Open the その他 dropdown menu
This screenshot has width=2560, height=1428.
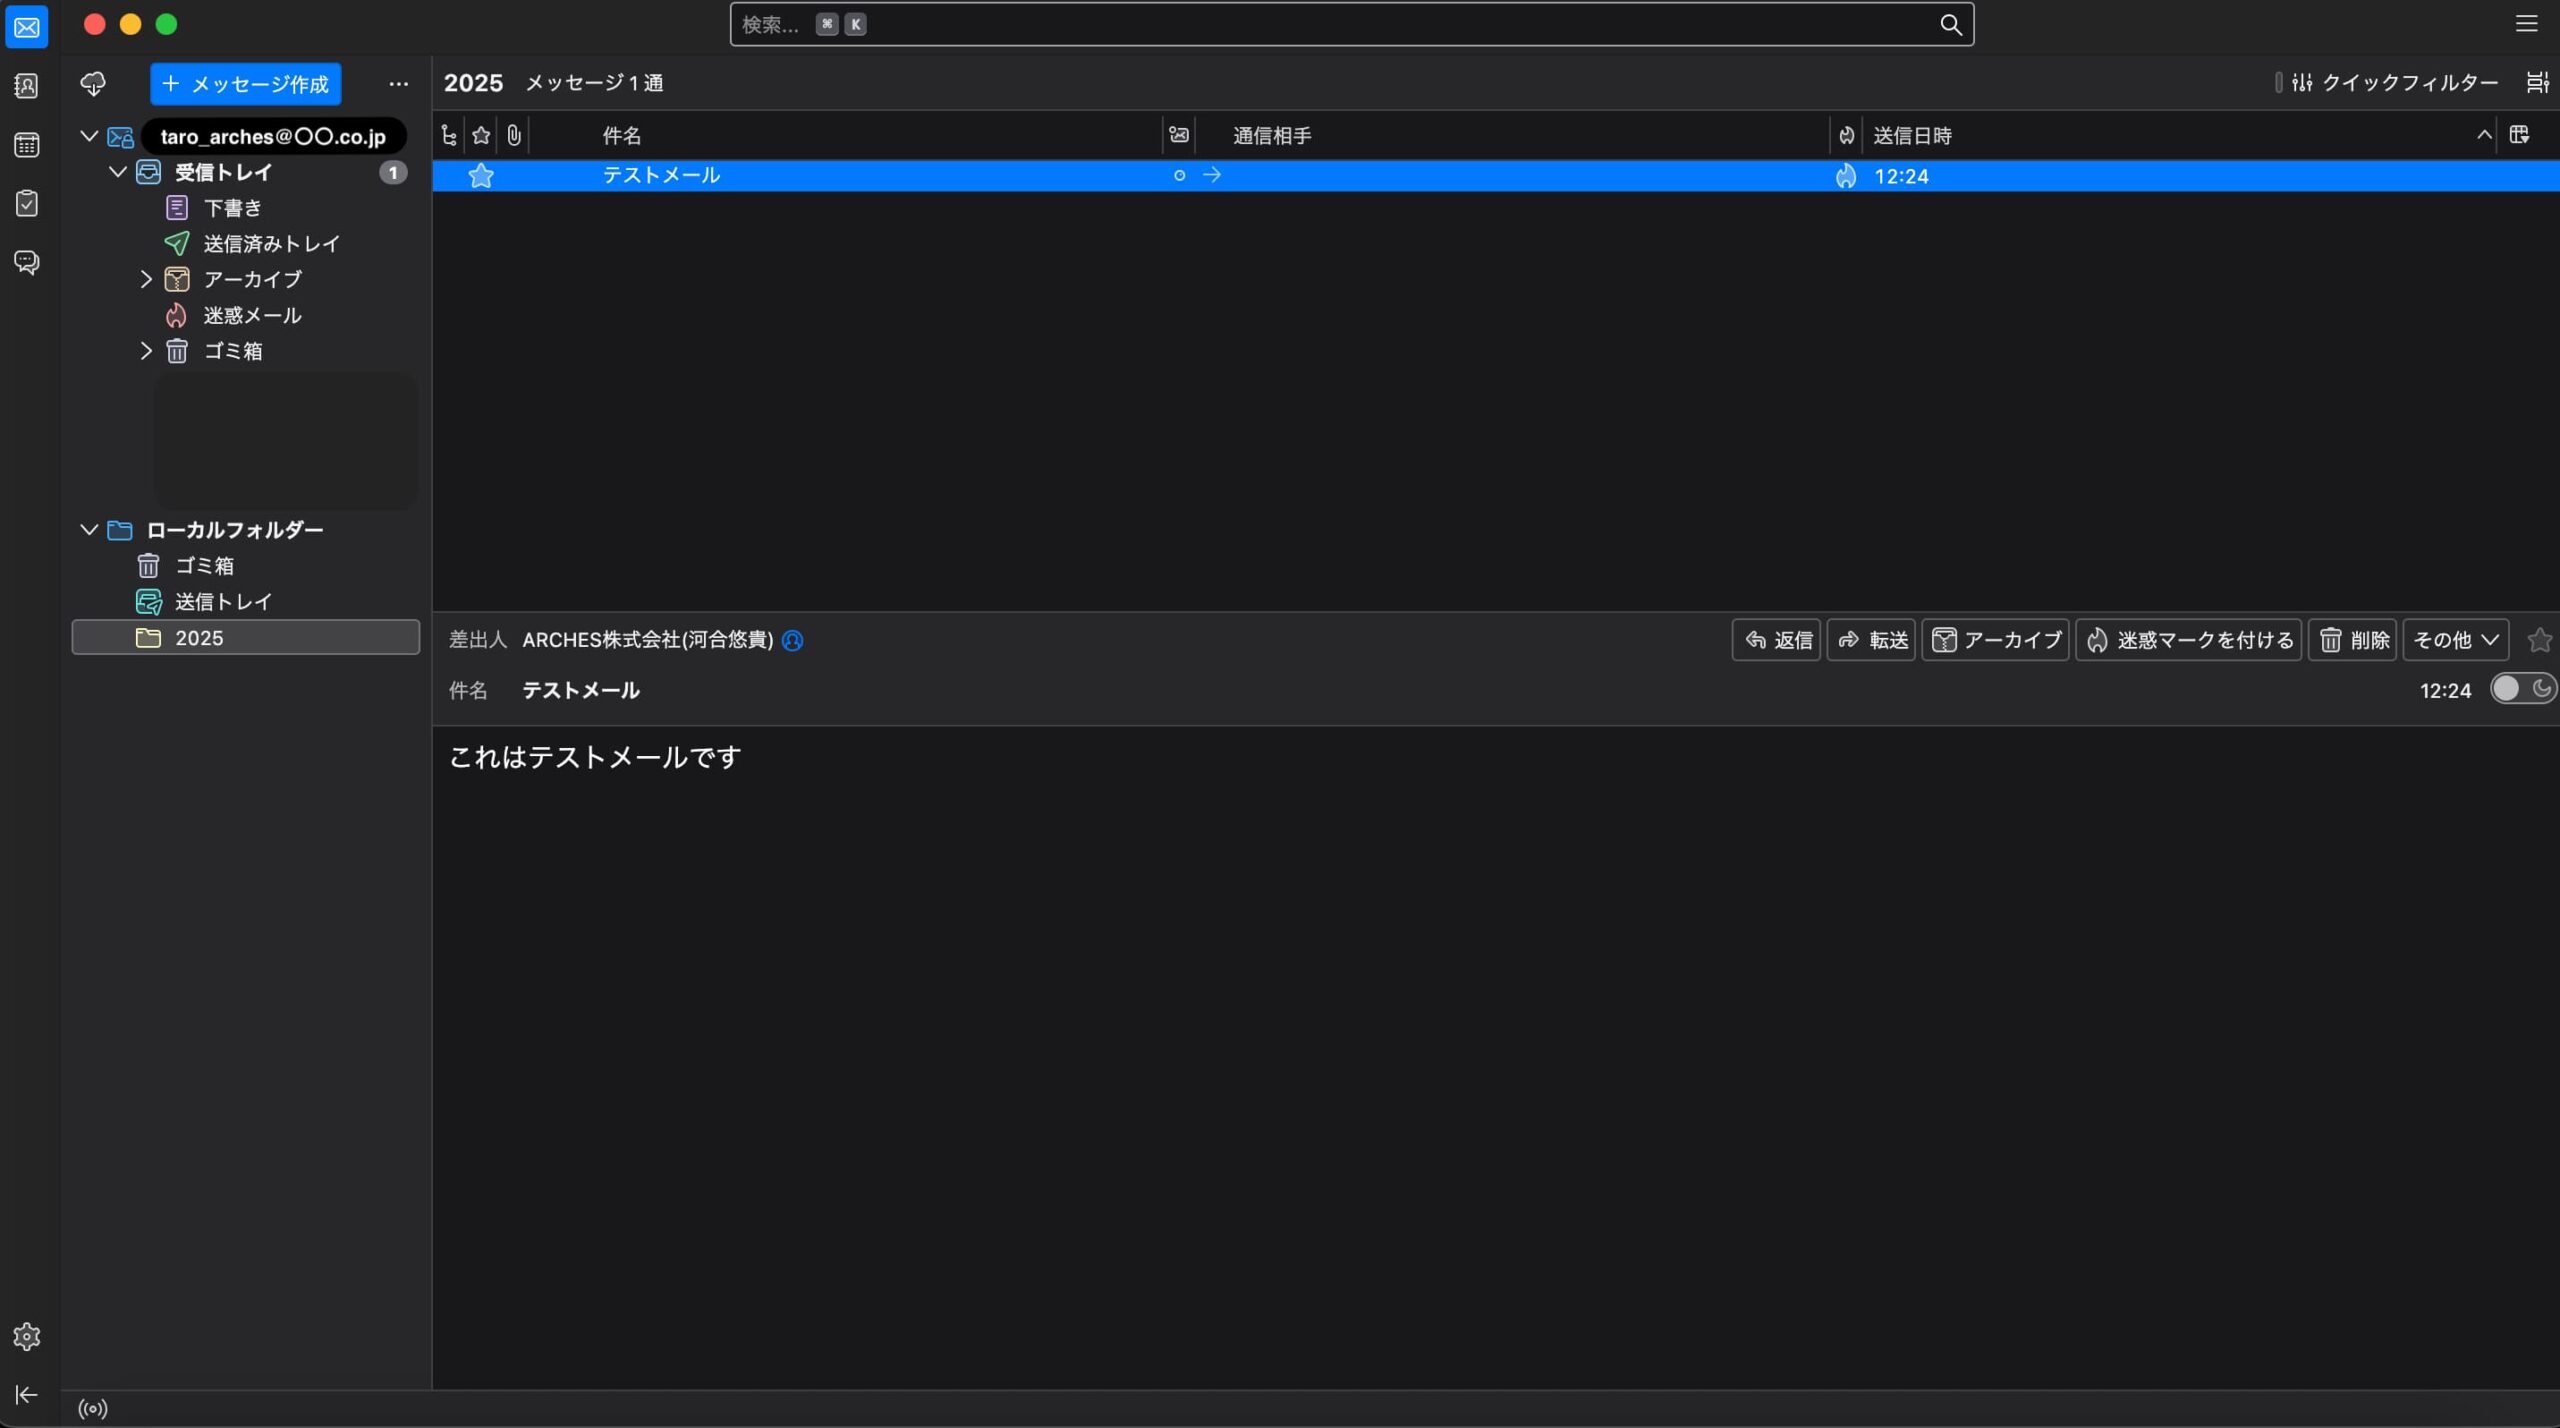(2455, 639)
